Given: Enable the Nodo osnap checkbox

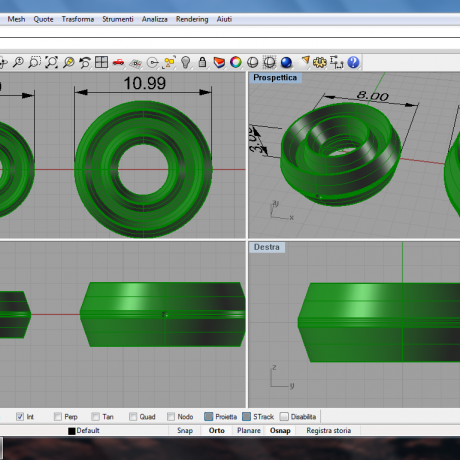Looking at the screenshot, I should click(x=171, y=416).
